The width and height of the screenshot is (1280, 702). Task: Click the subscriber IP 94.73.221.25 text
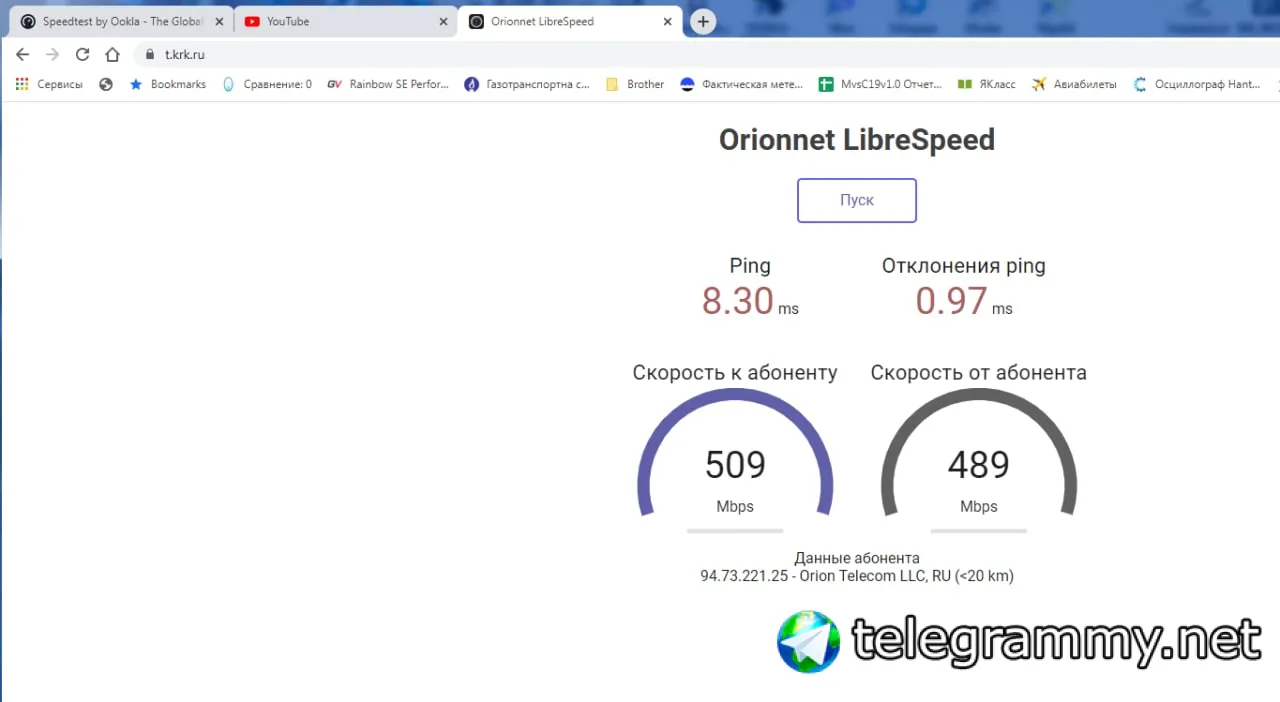[744, 576]
